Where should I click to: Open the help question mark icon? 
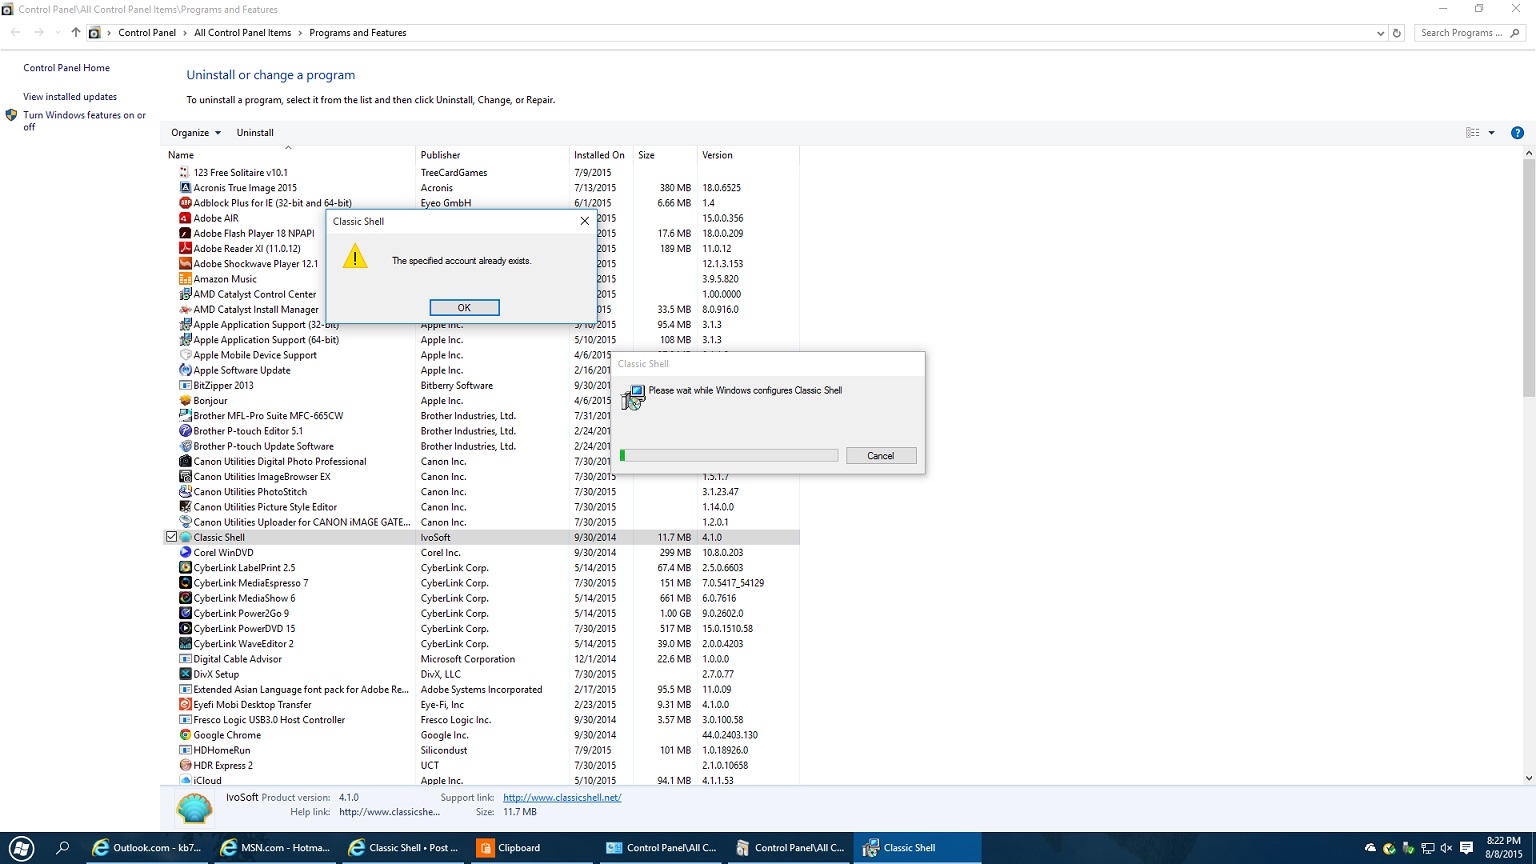pyautogui.click(x=1516, y=133)
